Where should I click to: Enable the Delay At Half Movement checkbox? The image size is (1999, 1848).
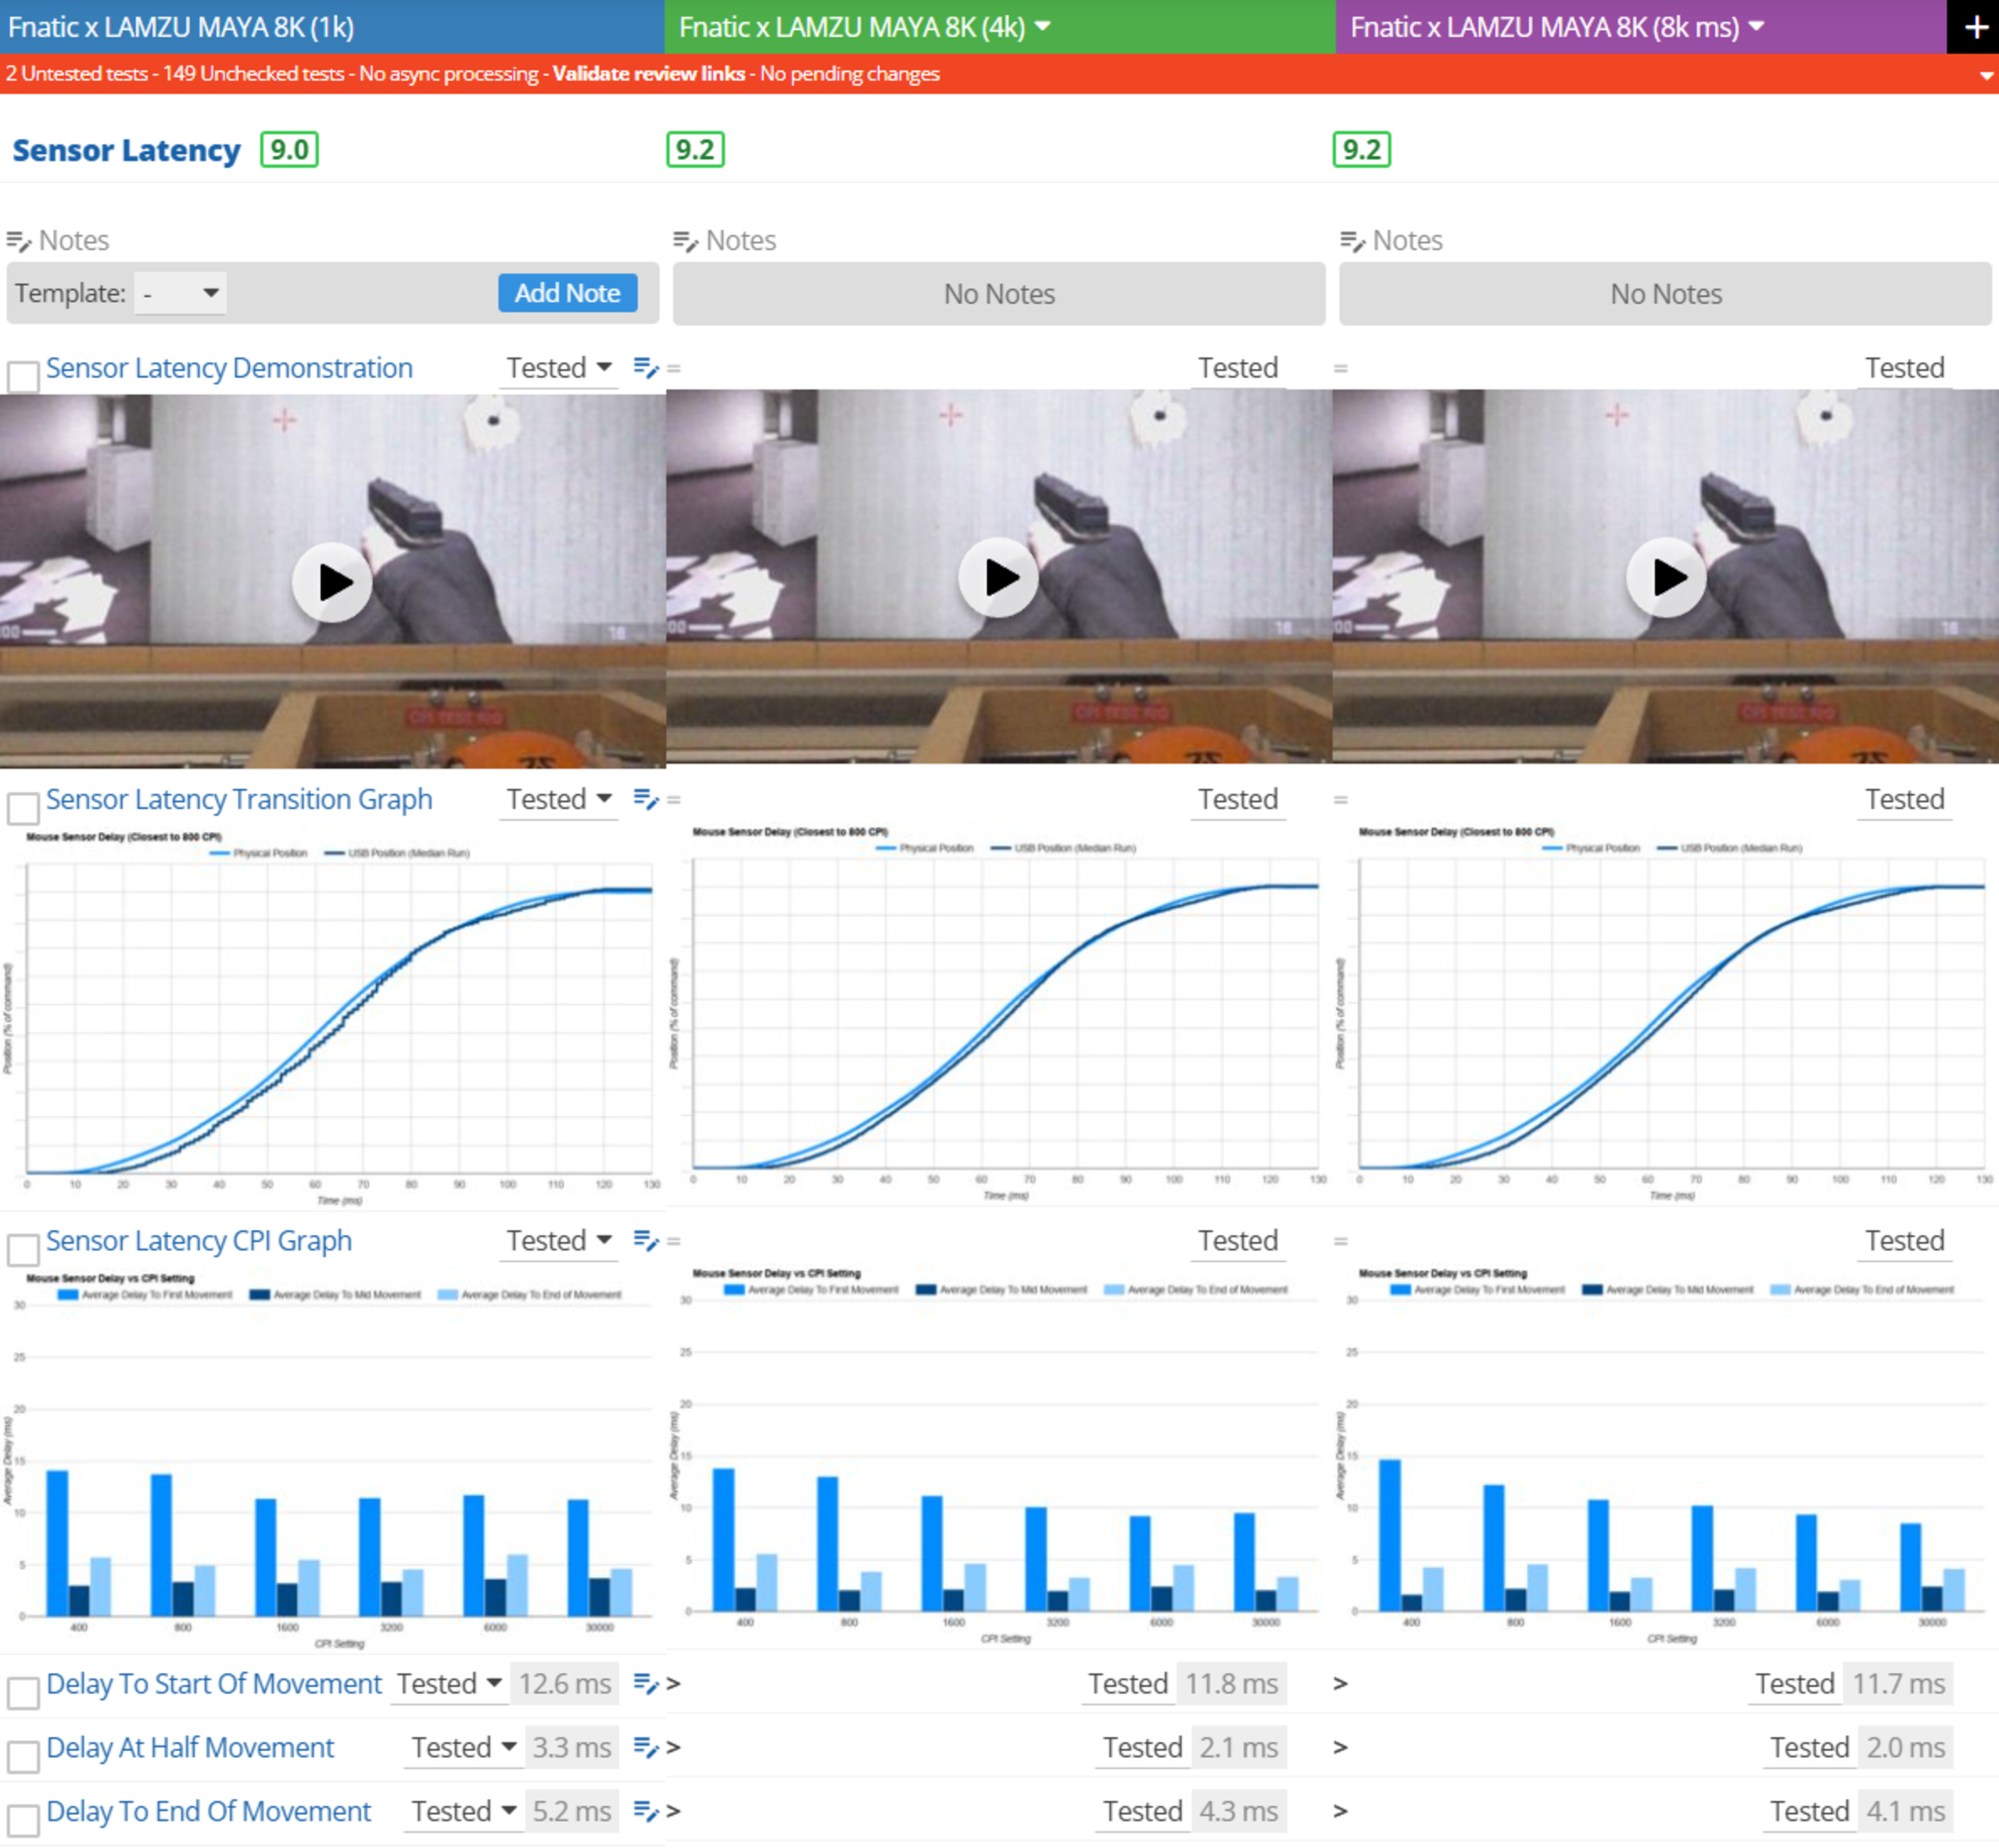[x=23, y=1756]
